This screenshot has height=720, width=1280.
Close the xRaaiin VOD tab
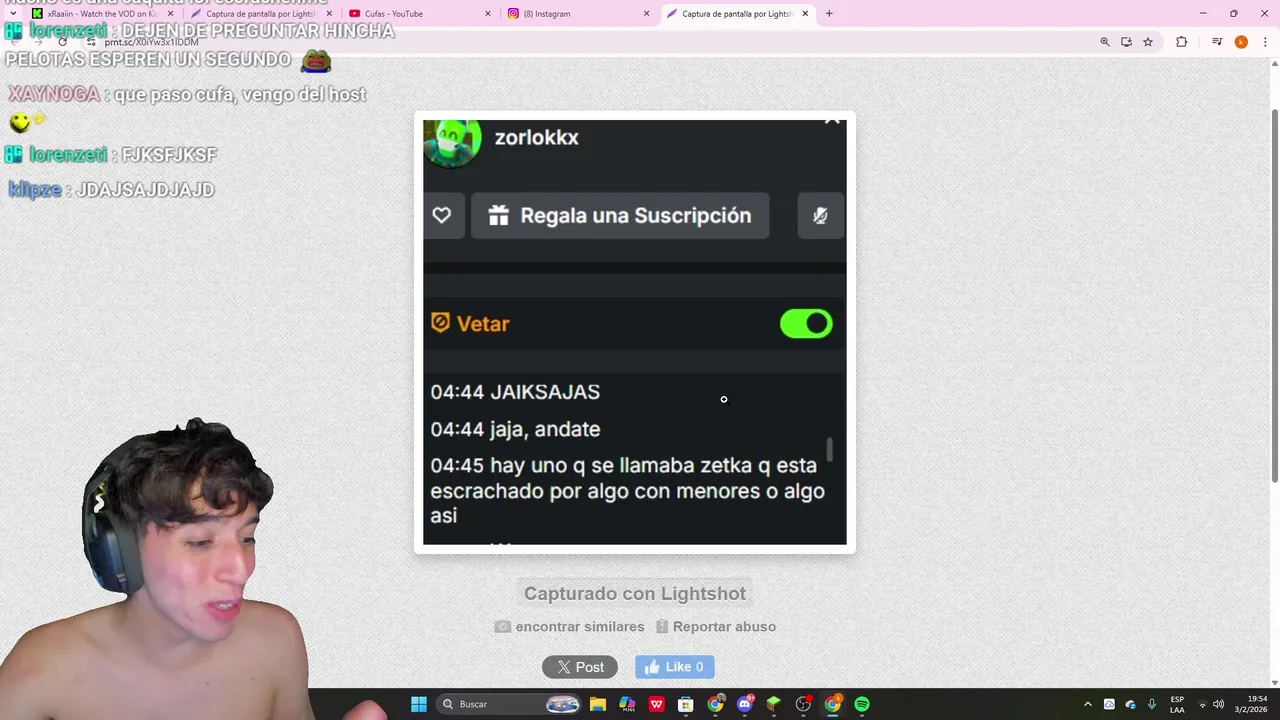click(x=171, y=14)
